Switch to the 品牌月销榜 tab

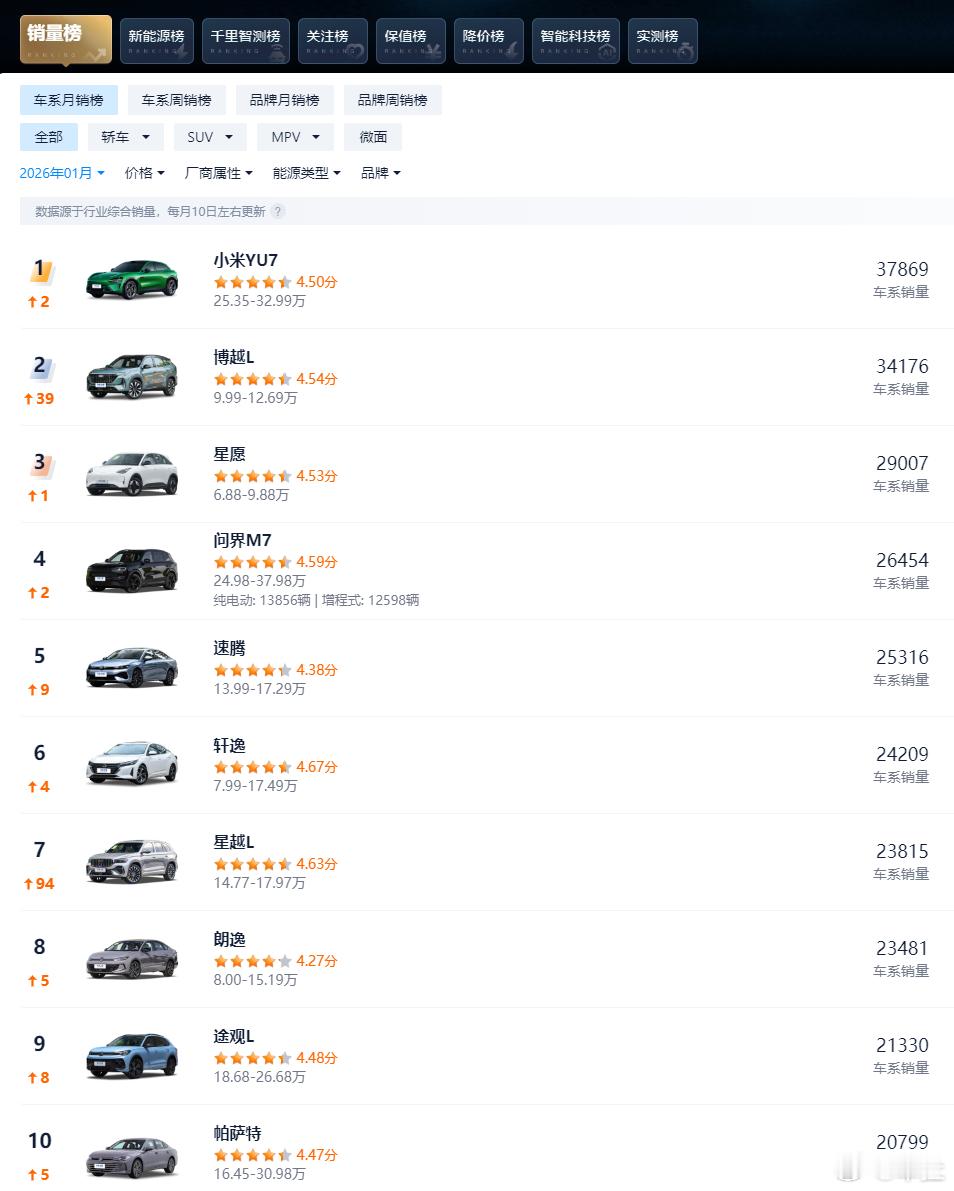click(x=284, y=100)
